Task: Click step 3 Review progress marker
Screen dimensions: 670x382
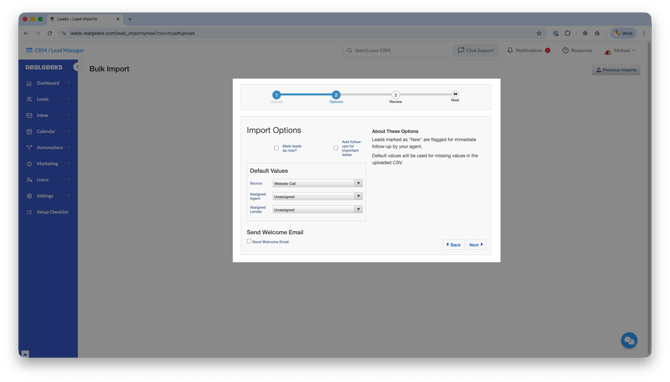Action: coord(395,95)
